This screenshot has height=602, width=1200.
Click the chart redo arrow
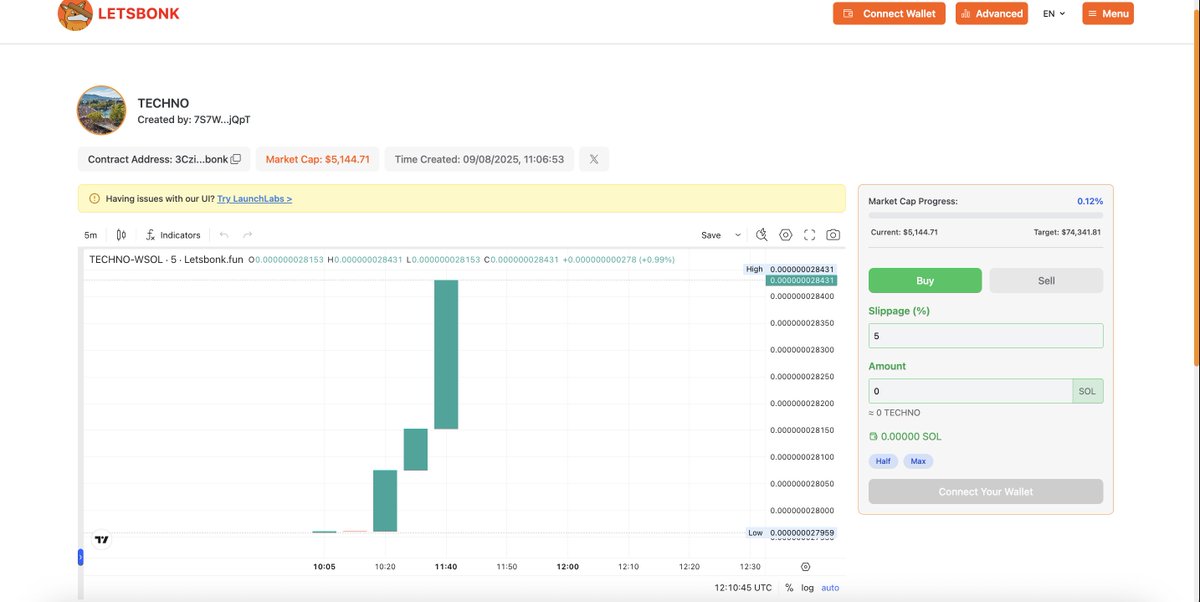[247, 235]
